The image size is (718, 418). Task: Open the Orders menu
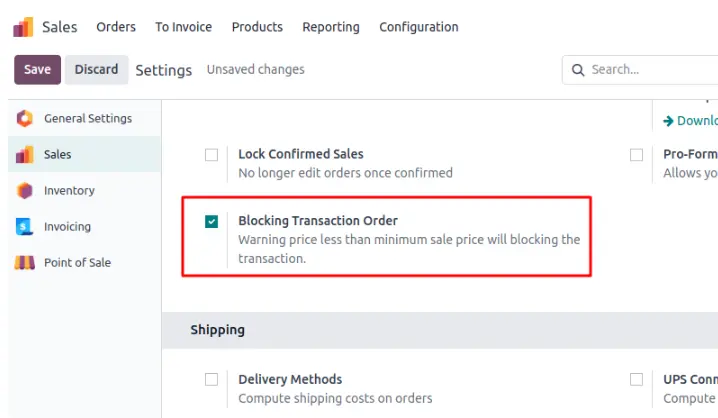[116, 27]
